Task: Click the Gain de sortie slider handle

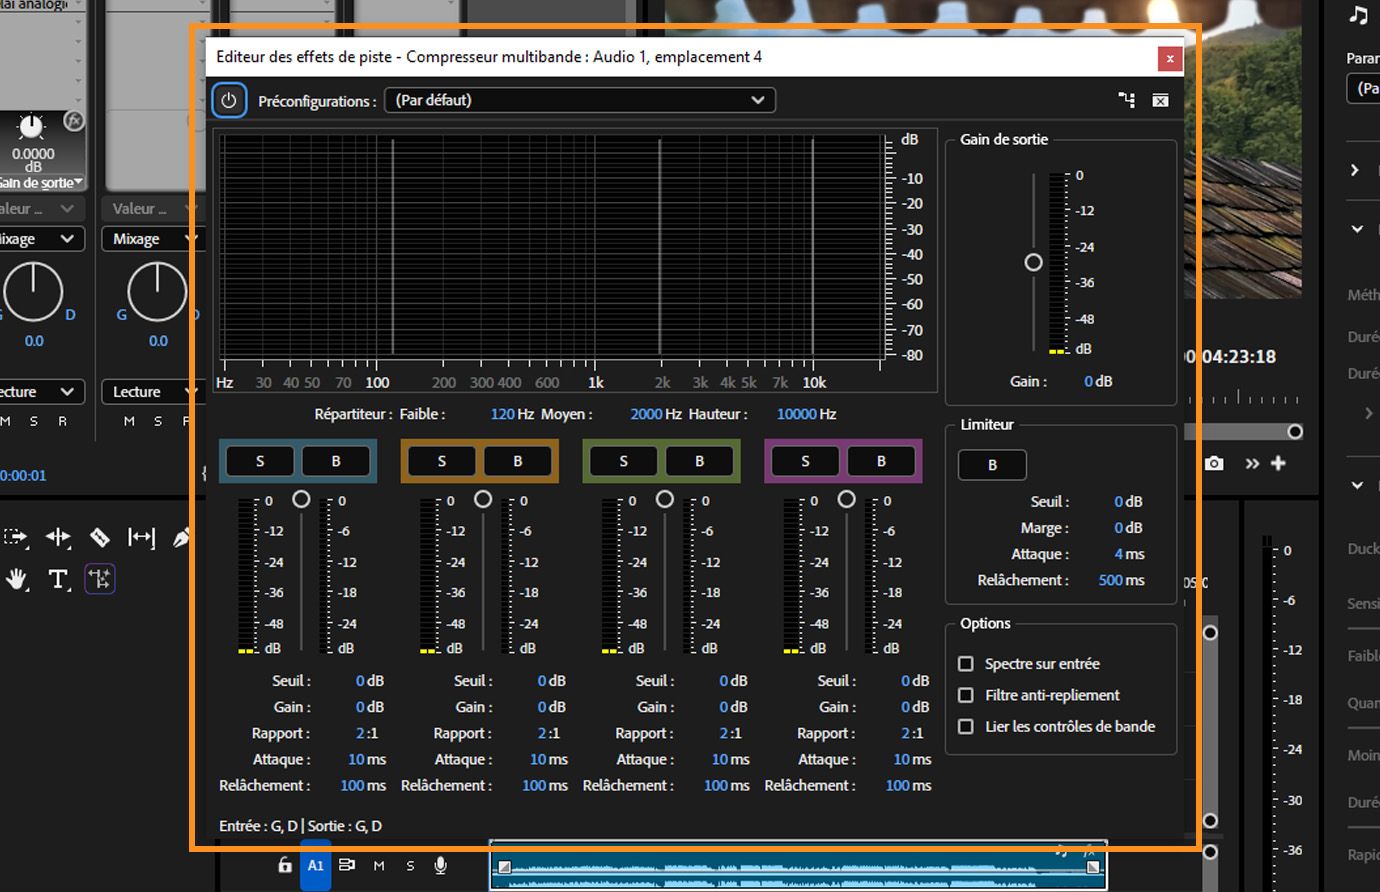Action: (x=1033, y=262)
